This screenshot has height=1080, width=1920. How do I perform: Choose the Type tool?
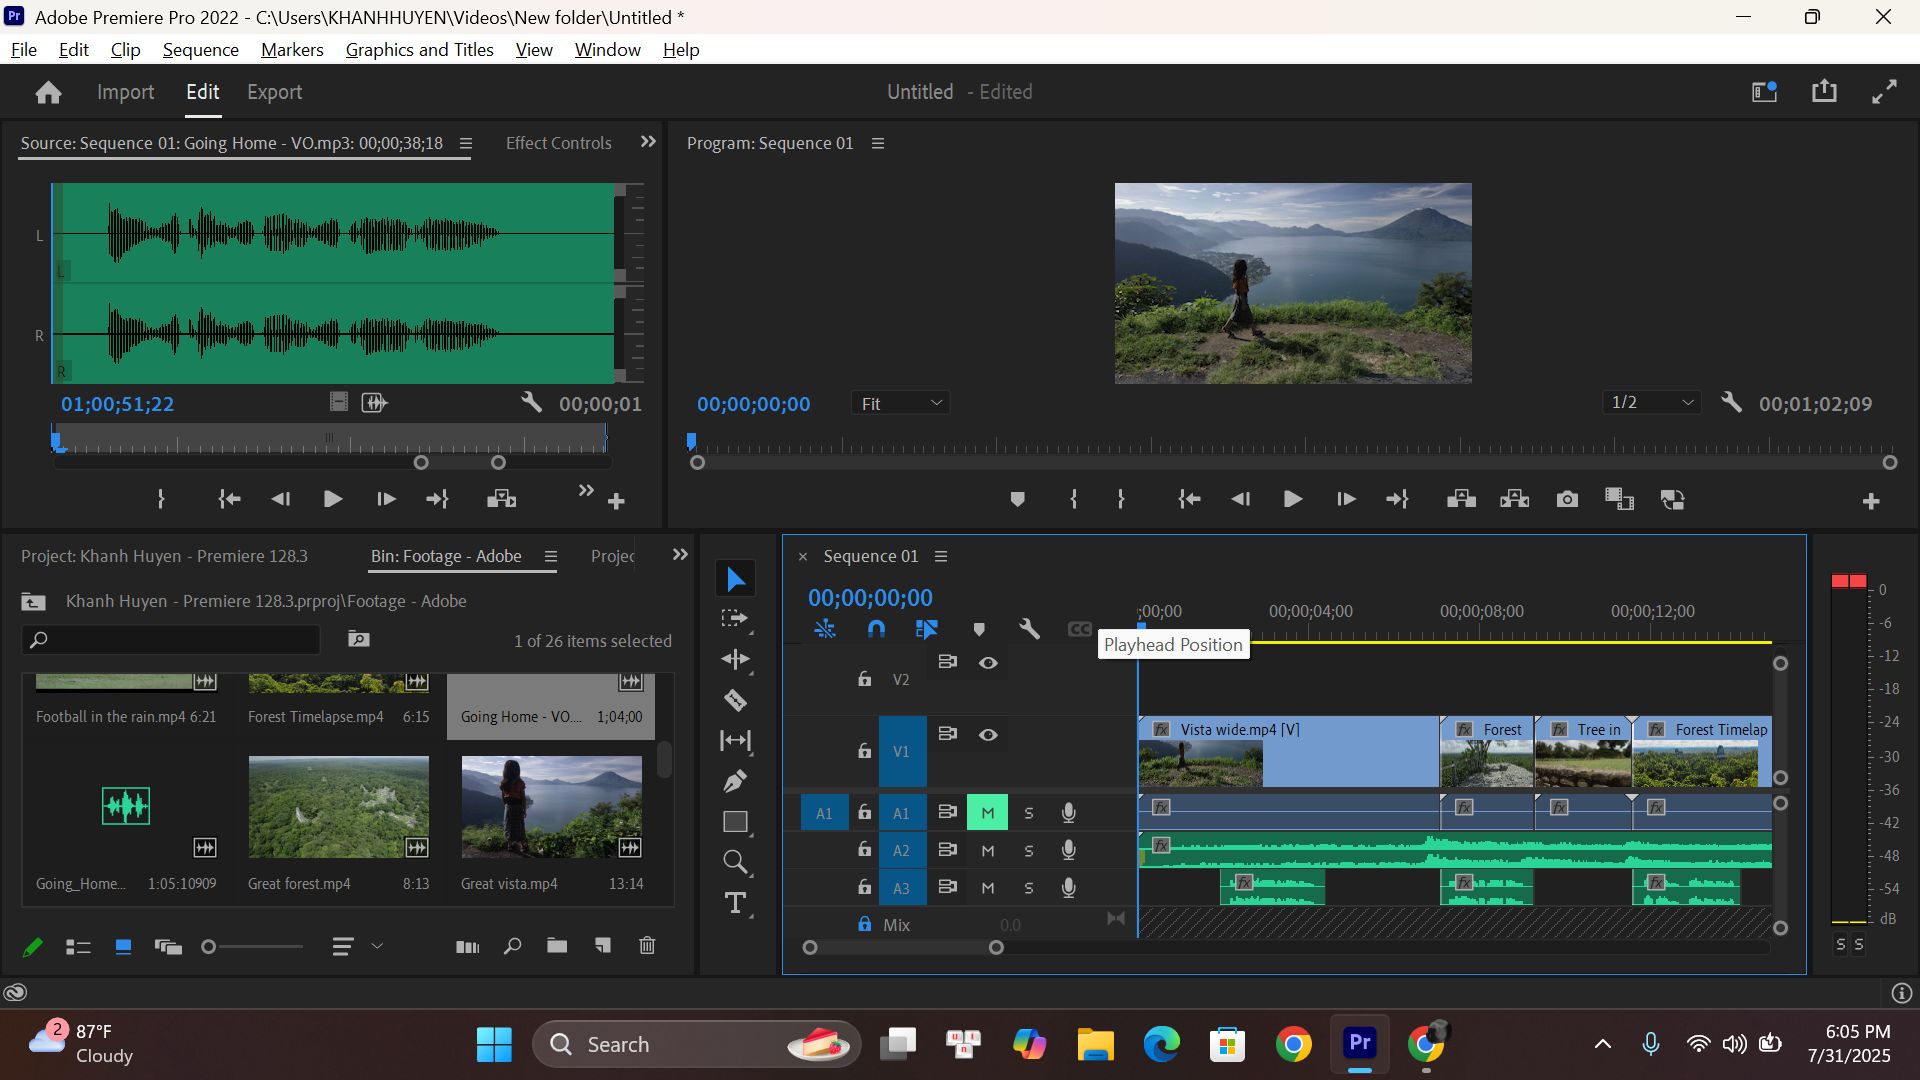pos(735,904)
